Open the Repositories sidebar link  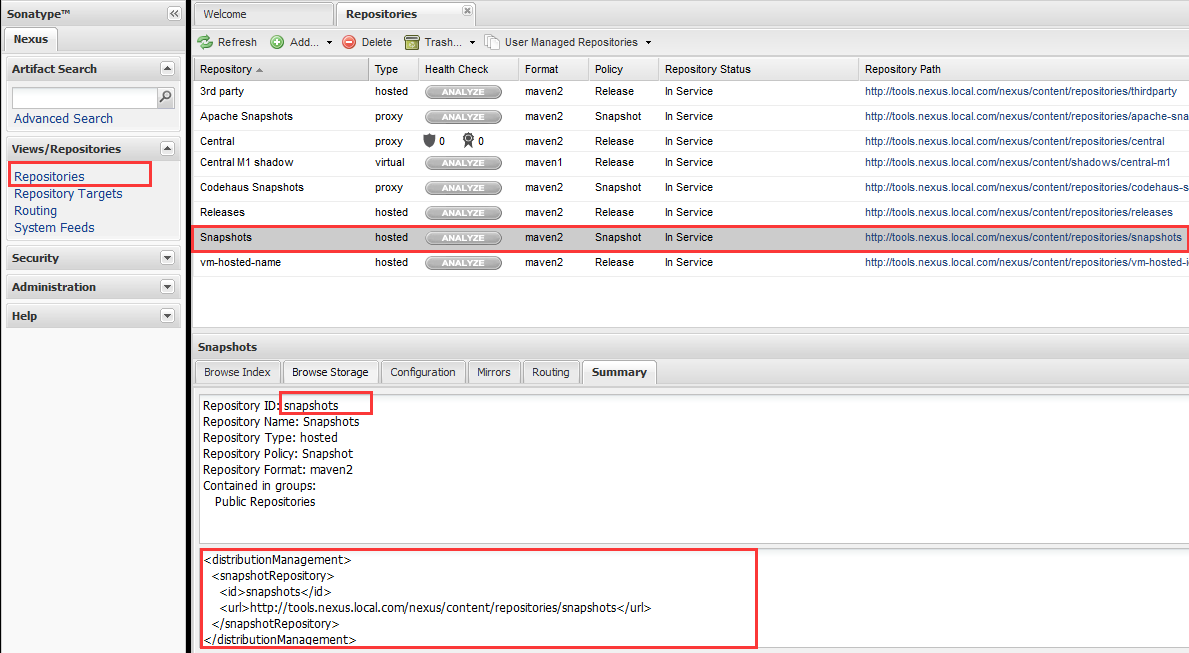[49, 177]
